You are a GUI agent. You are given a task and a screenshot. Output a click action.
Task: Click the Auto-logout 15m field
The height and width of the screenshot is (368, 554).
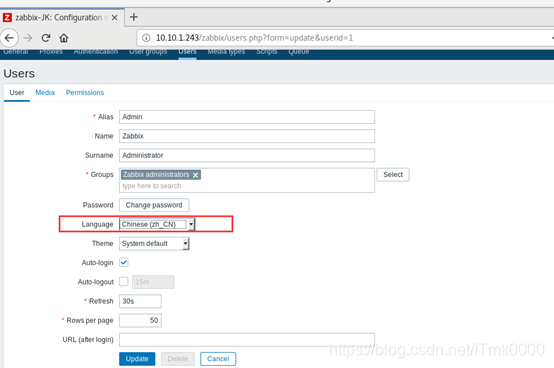(x=153, y=282)
